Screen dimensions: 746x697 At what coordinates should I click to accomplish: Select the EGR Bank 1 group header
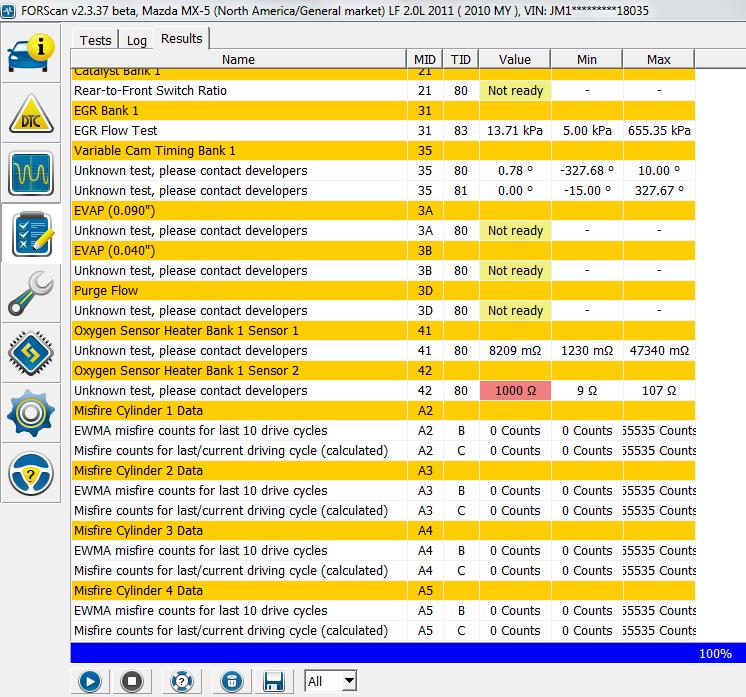tap(383, 110)
